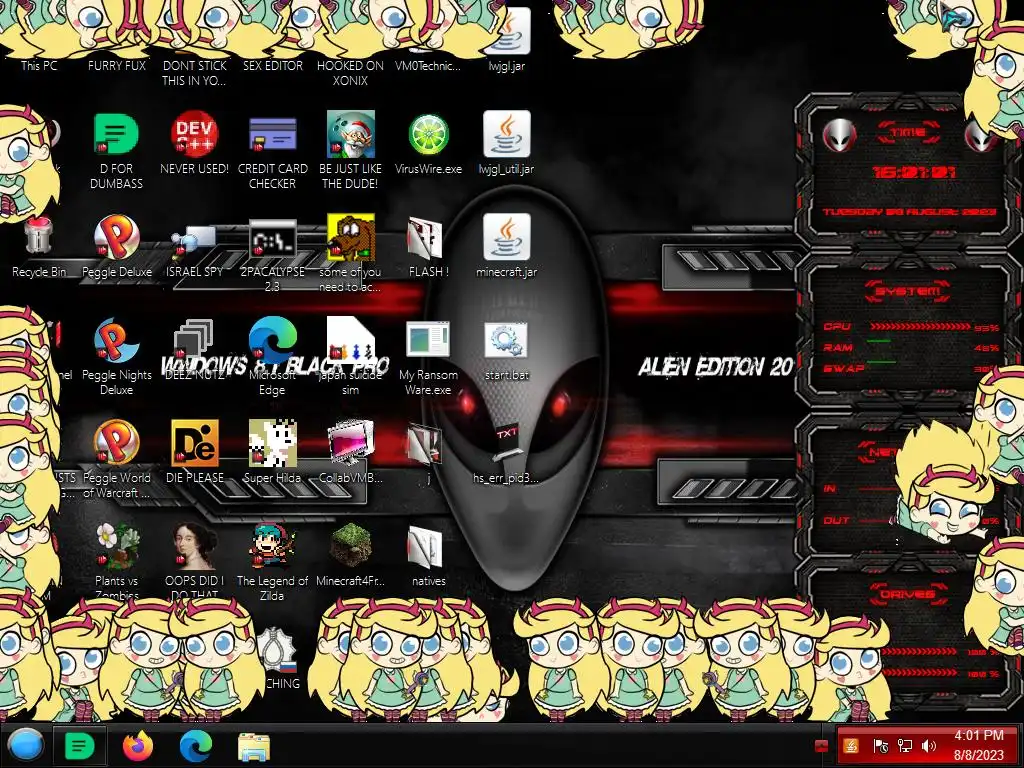Click the DRIVES widget header

pyautogui.click(x=908, y=594)
